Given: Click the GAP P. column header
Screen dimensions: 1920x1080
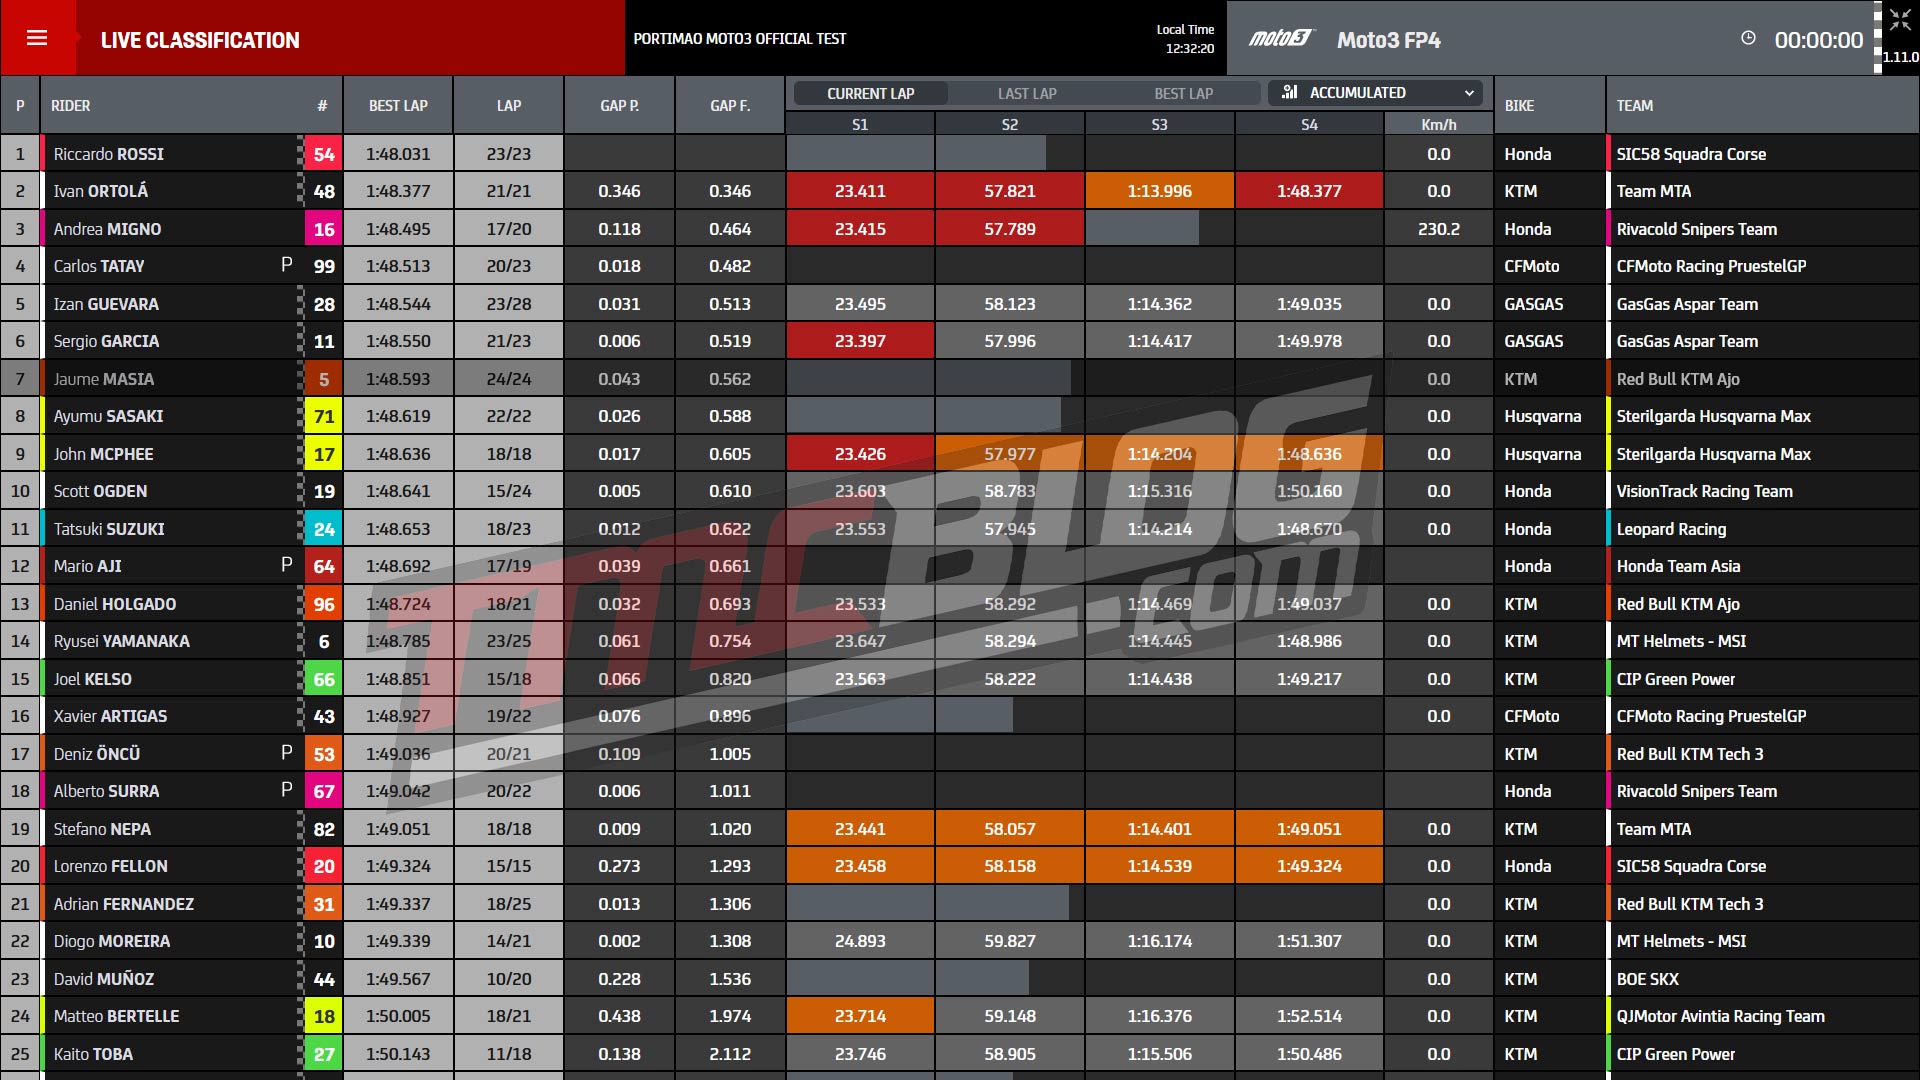Looking at the screenshot, I should click(x=619, y=106).
